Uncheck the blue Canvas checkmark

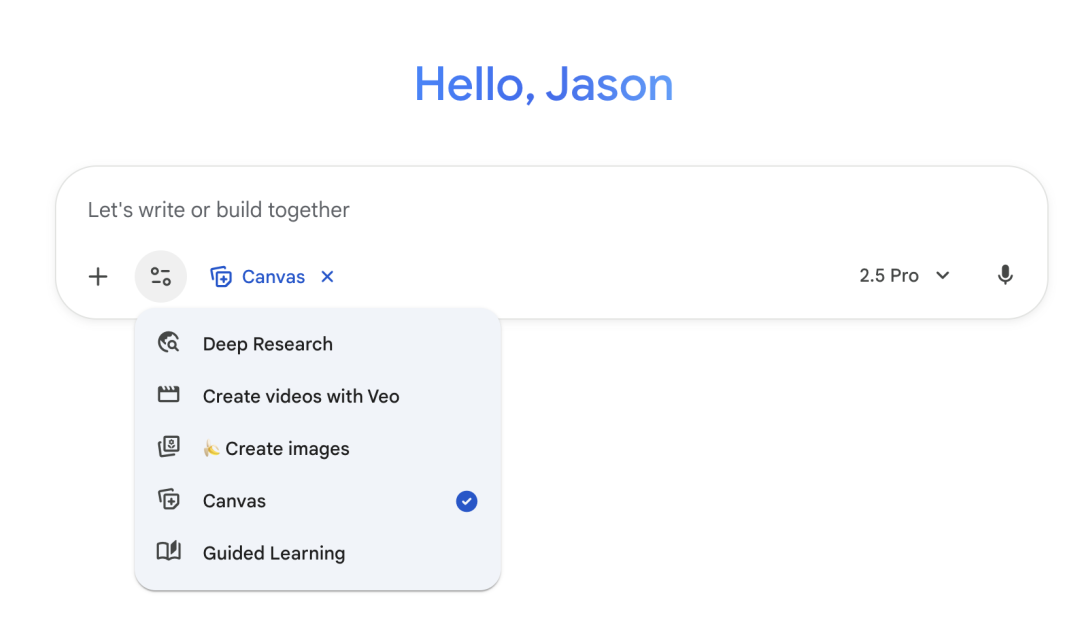click(x=466, y=501)
